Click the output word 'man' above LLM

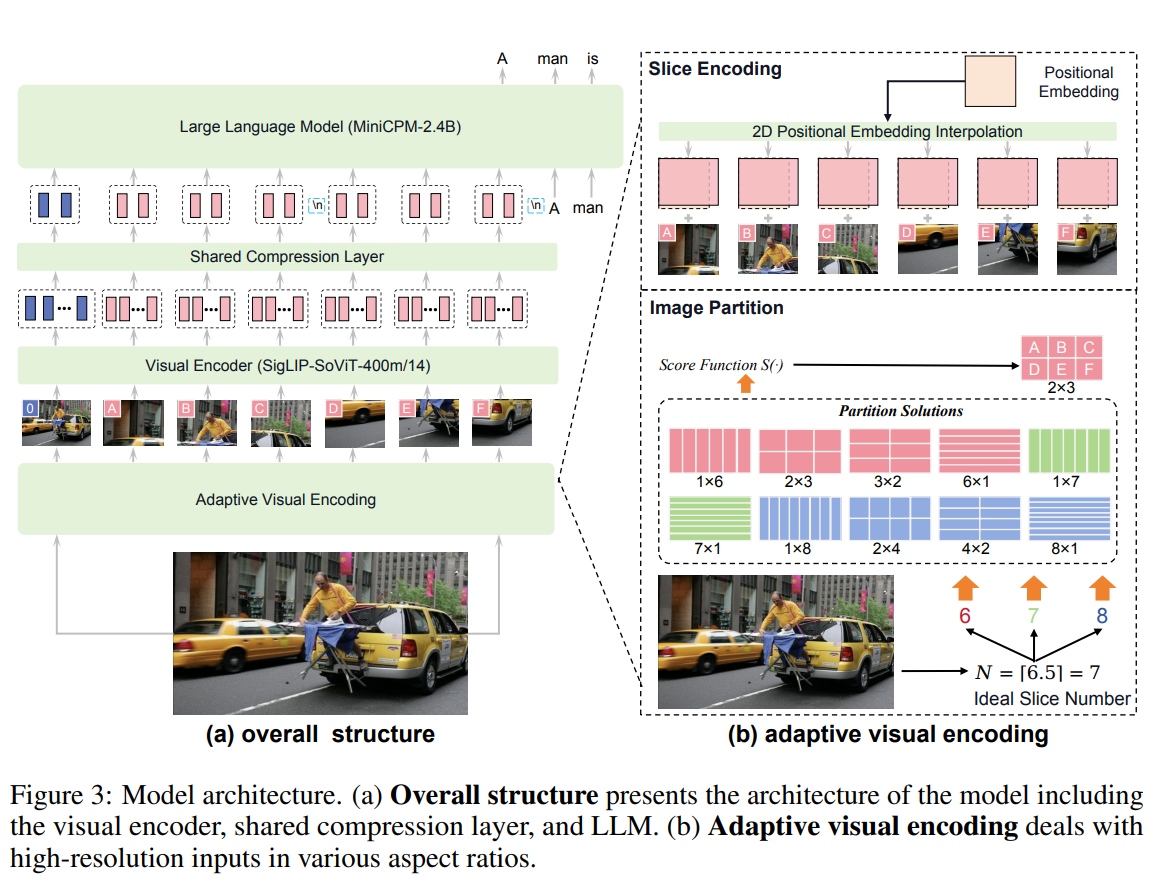(552, 59)
